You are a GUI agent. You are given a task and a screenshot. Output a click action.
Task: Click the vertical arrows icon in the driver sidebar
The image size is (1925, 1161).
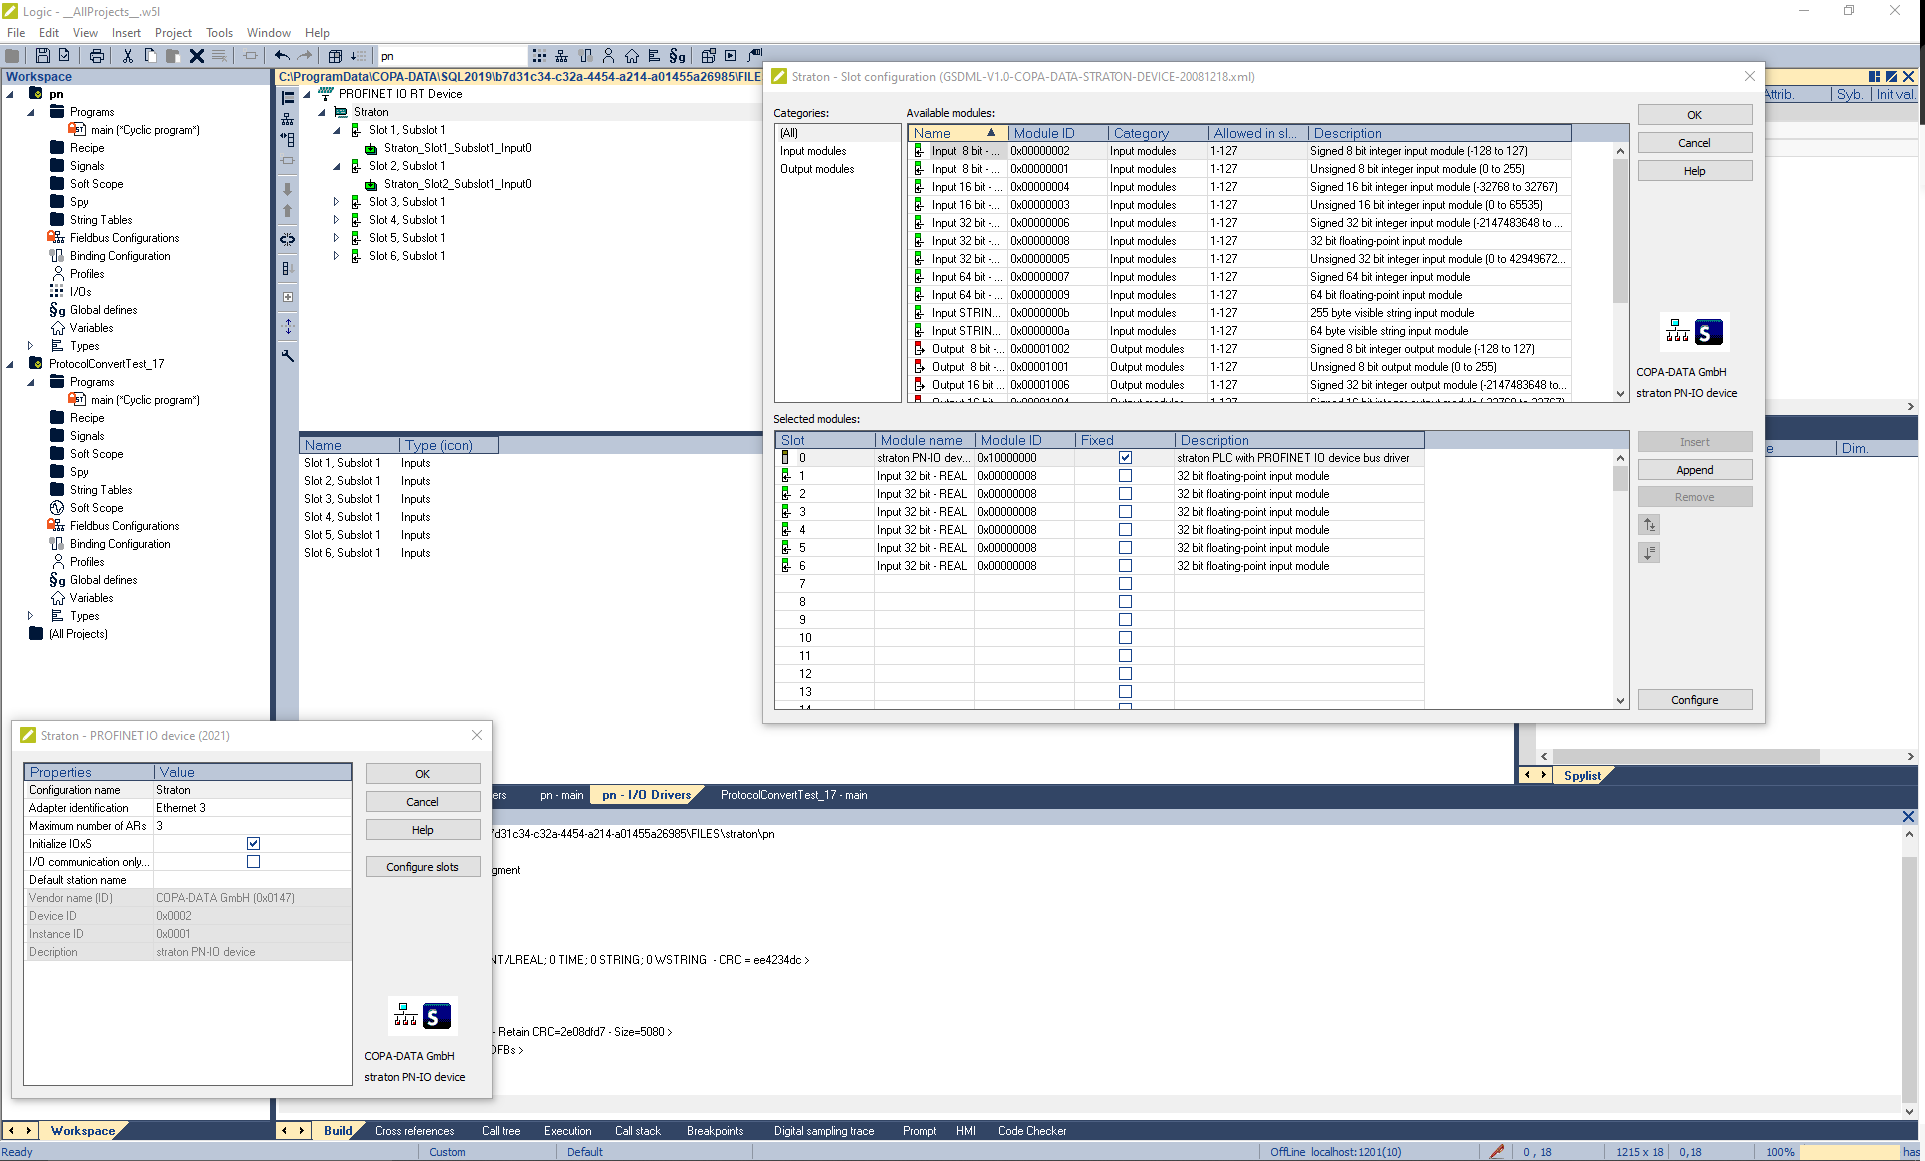tap(288, 326)
